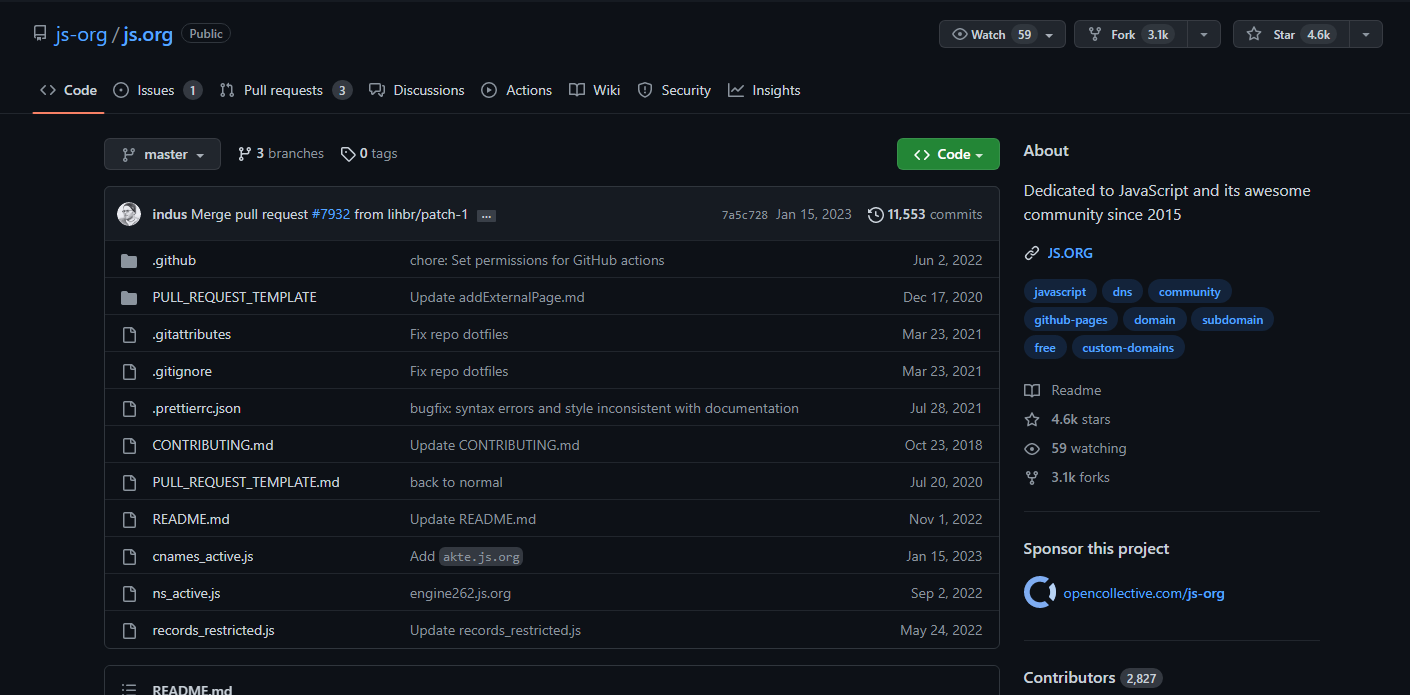1410x695 pixels.
Task: View the 3 branches link
Action: [x=280, y=153]
